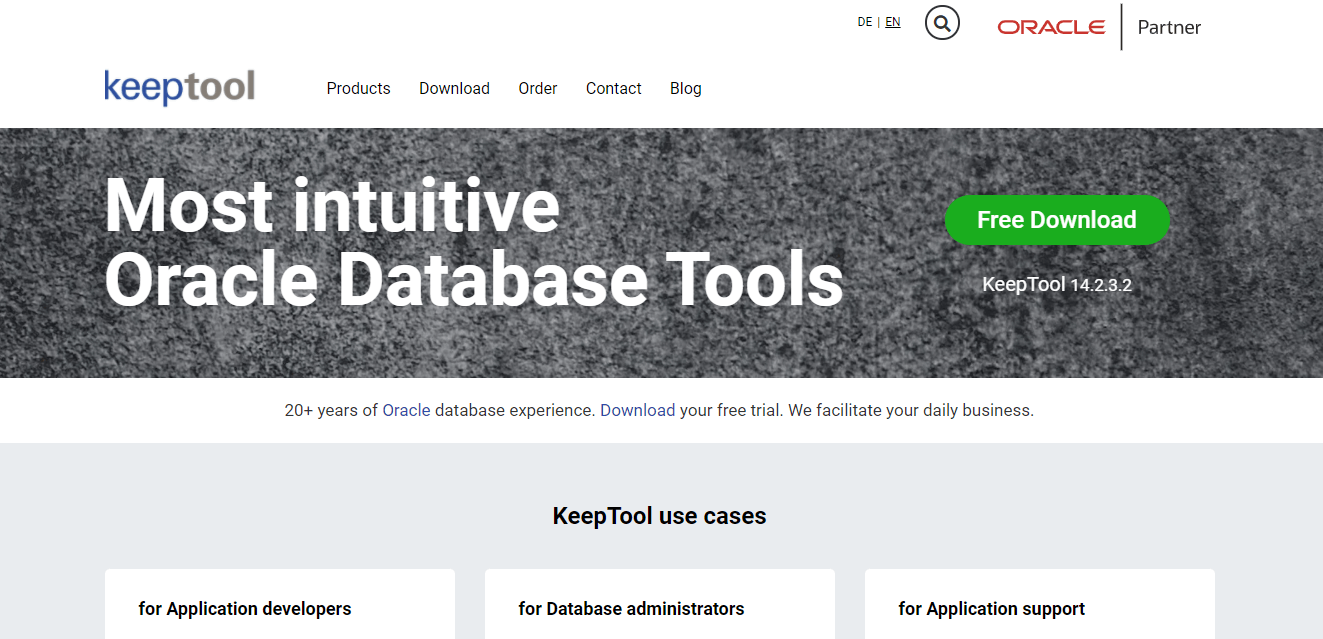Open the search magnifier icon
The width and height of the screenshot is (1323, 639).
(942, 22)
